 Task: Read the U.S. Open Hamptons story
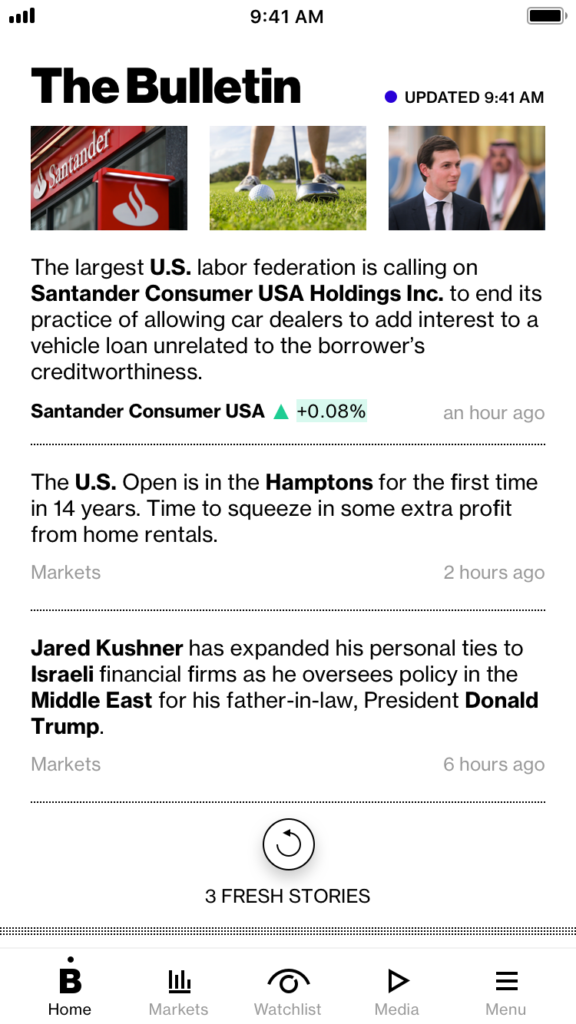(285, 509)
